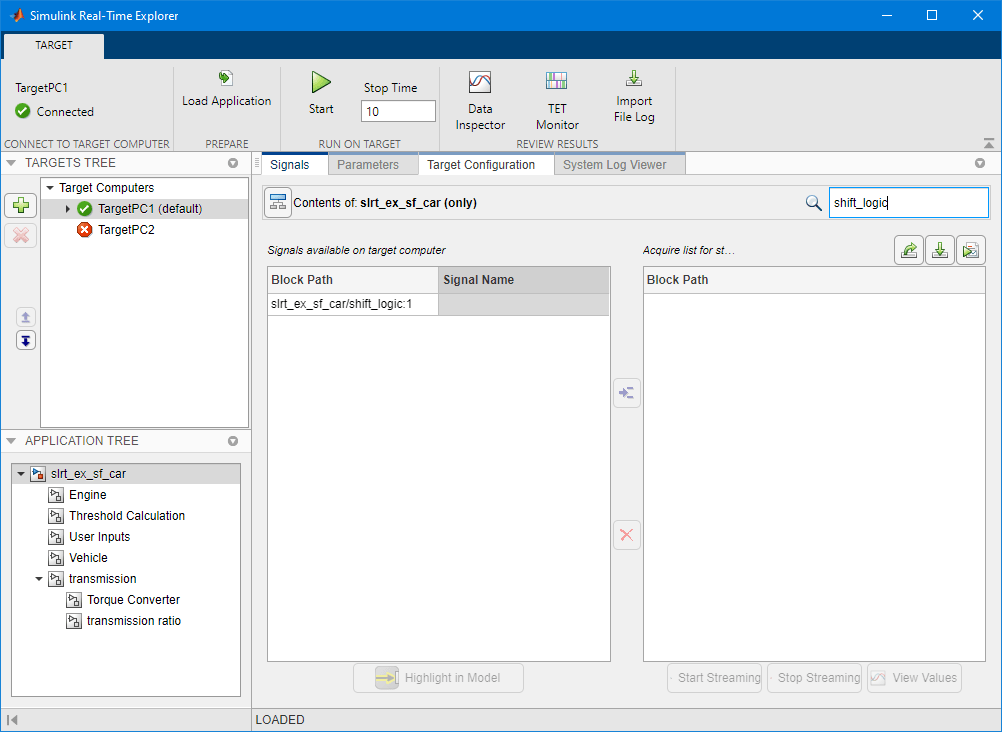Remove signal from acquire list
Screen dimensions: 1002x732
pos(627,535)
